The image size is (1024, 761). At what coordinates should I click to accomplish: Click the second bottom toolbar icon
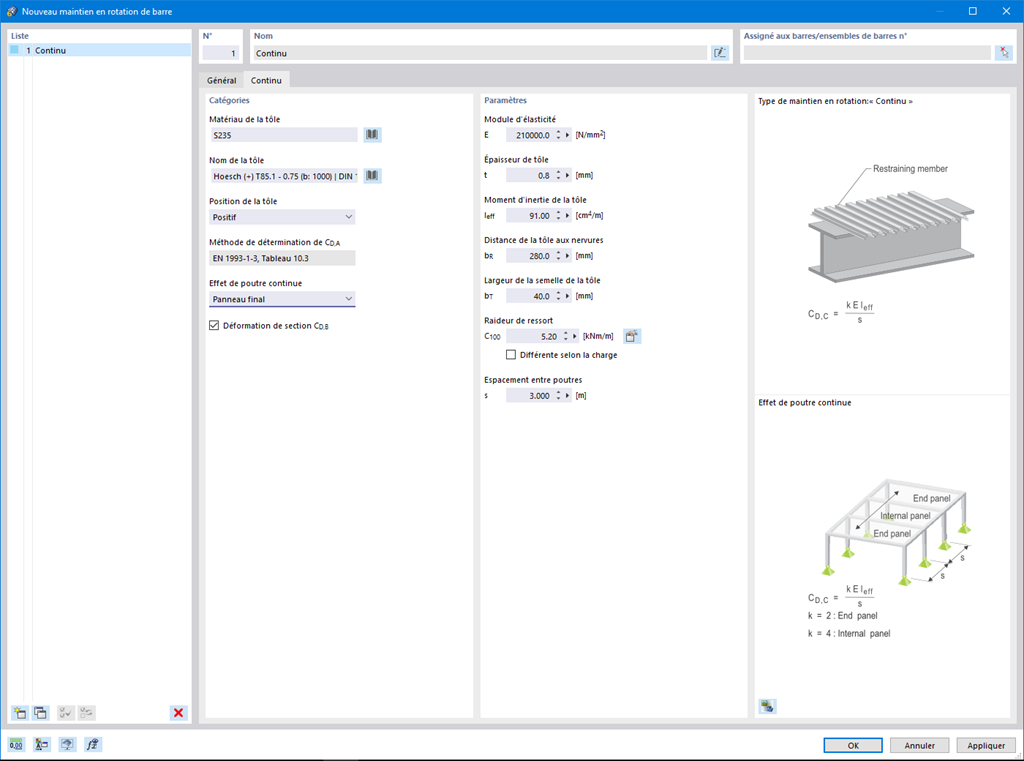pyautogui.click(x=42, y=744)
